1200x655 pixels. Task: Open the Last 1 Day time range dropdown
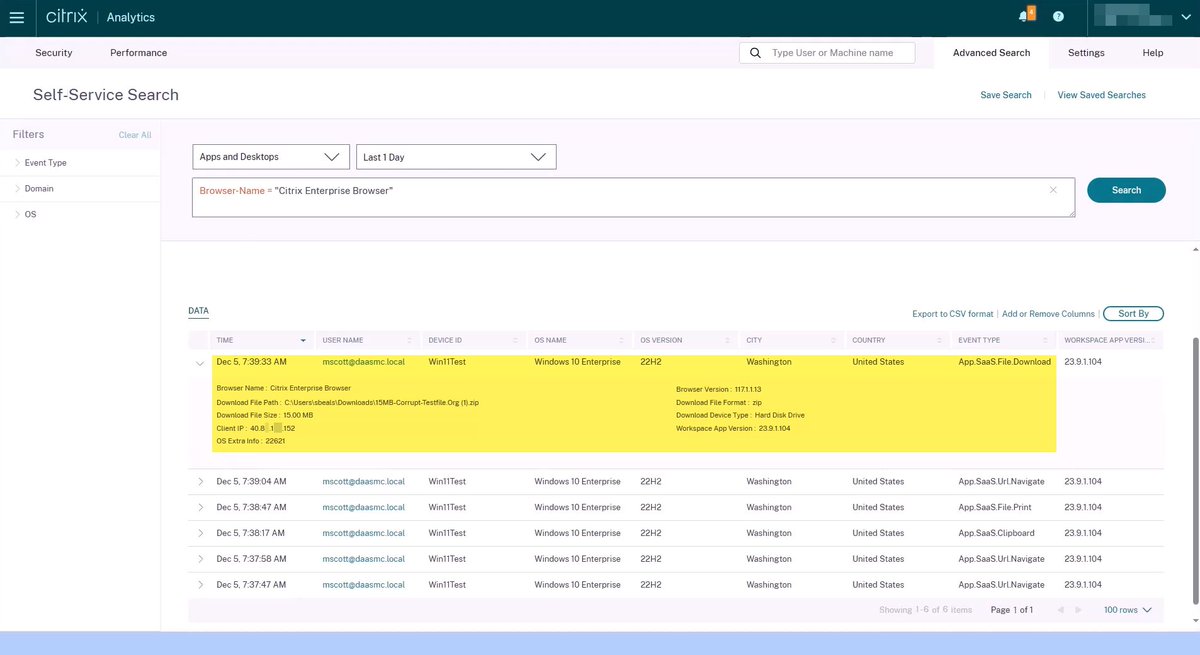455,156
